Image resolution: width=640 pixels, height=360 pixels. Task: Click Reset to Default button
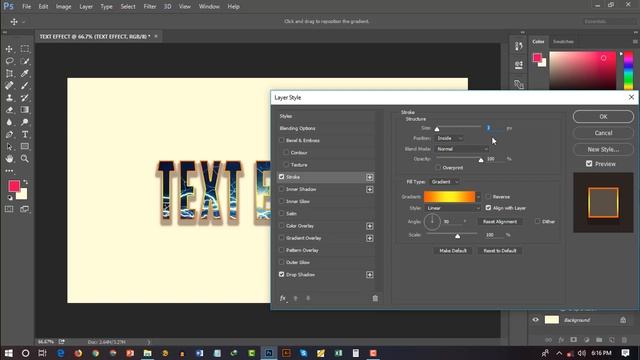tap(500, 251)
